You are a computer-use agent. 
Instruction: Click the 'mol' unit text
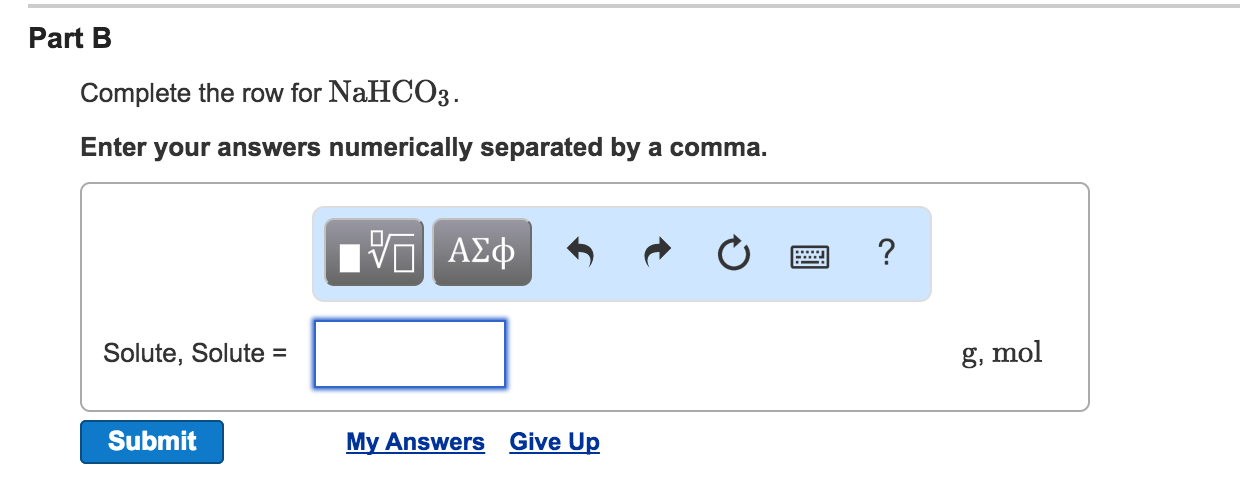point(1017,352)
